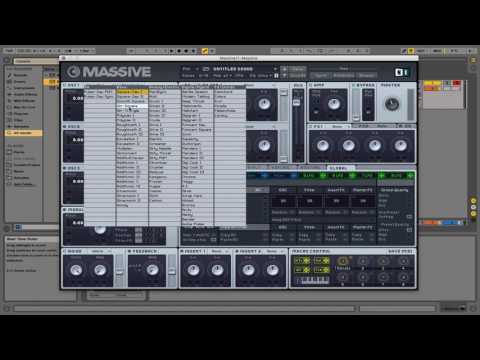Toggle the Noise section on/off switch
The height and width of the screenshot is (360, 480).
coord(65,251)
